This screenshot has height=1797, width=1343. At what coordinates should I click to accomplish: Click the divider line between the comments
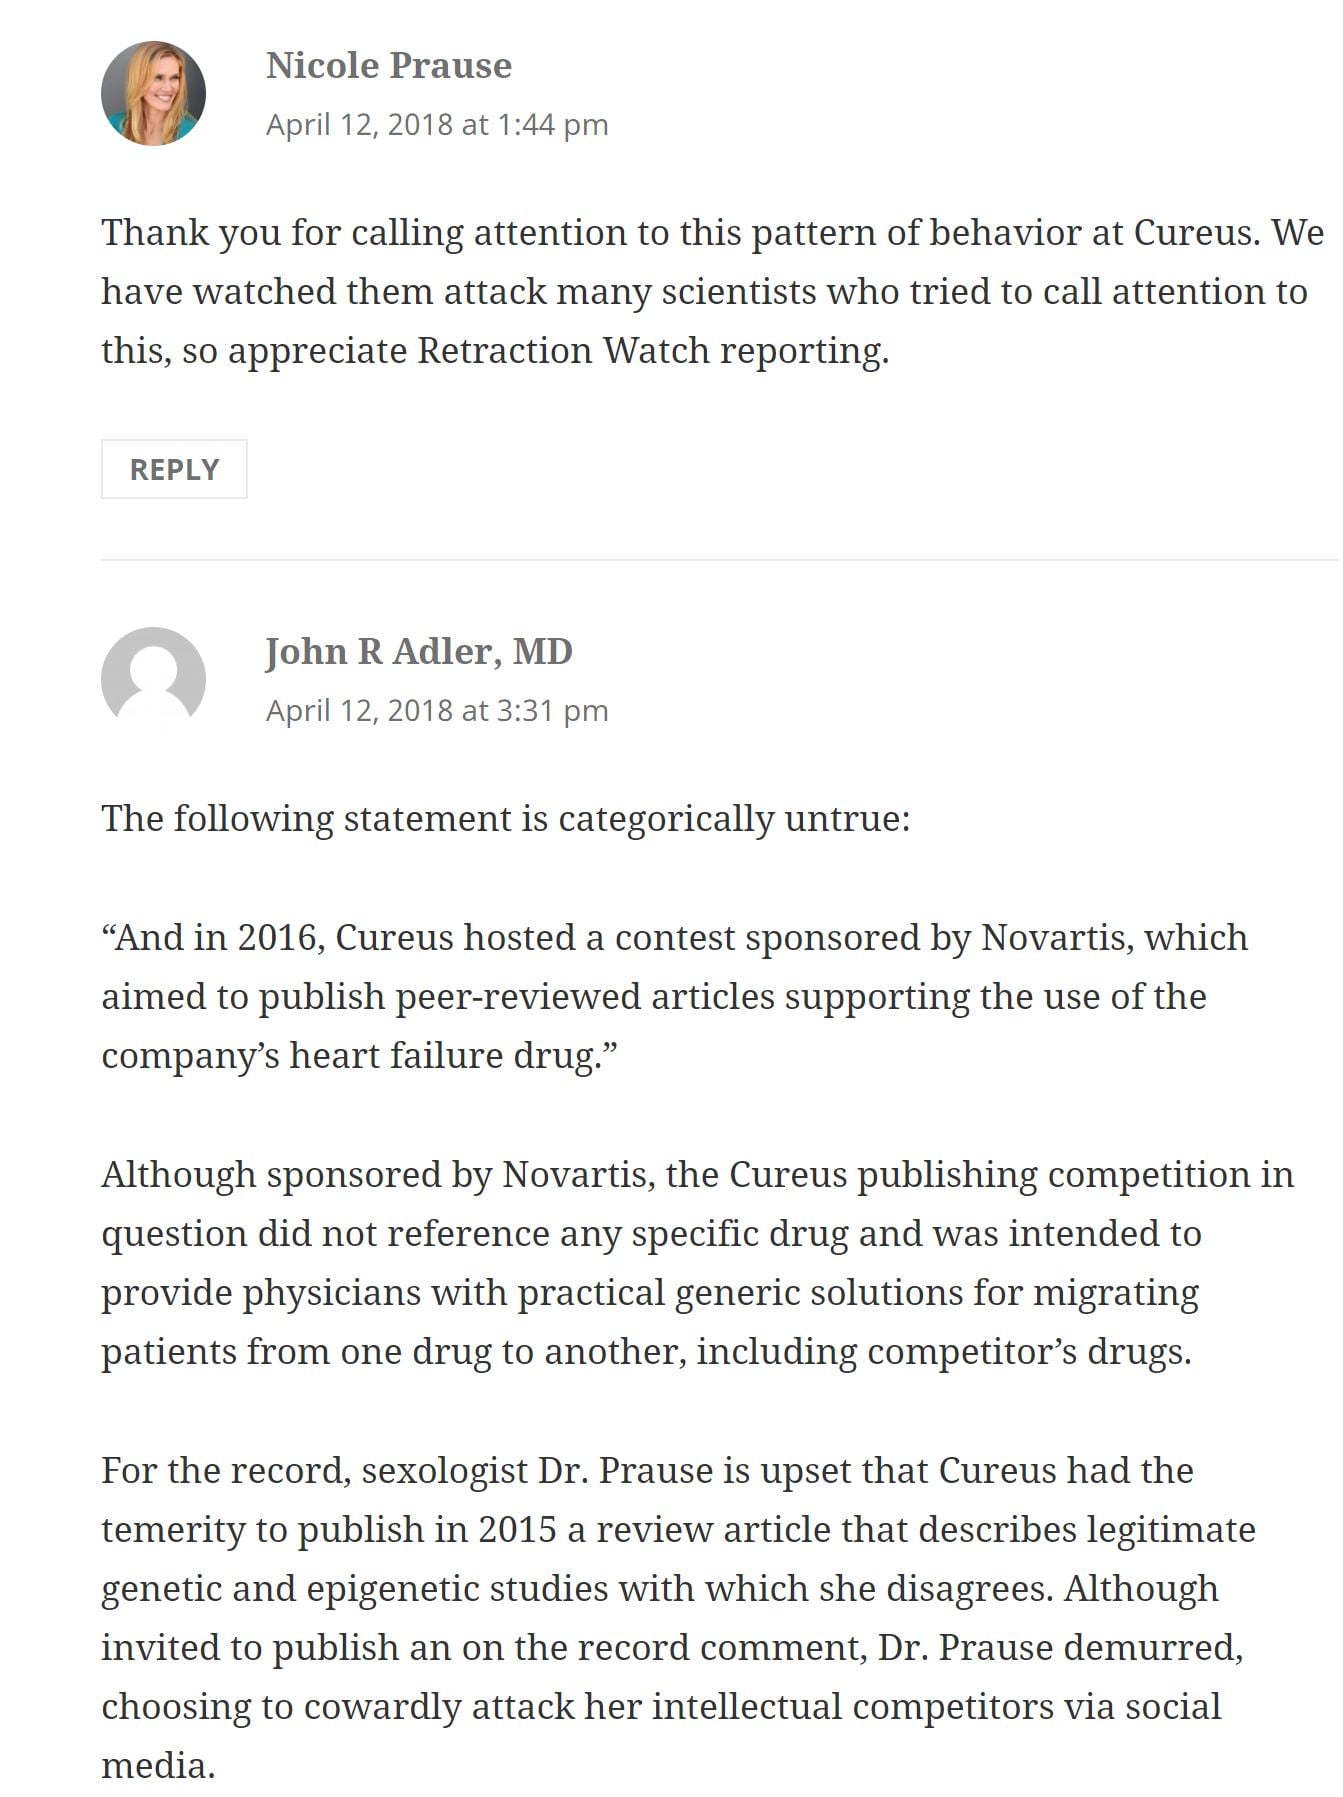718,560
